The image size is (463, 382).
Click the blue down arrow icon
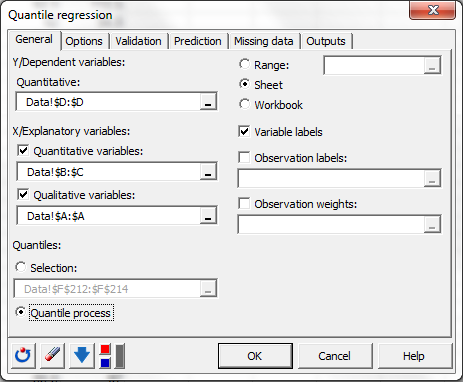point(82,356)
